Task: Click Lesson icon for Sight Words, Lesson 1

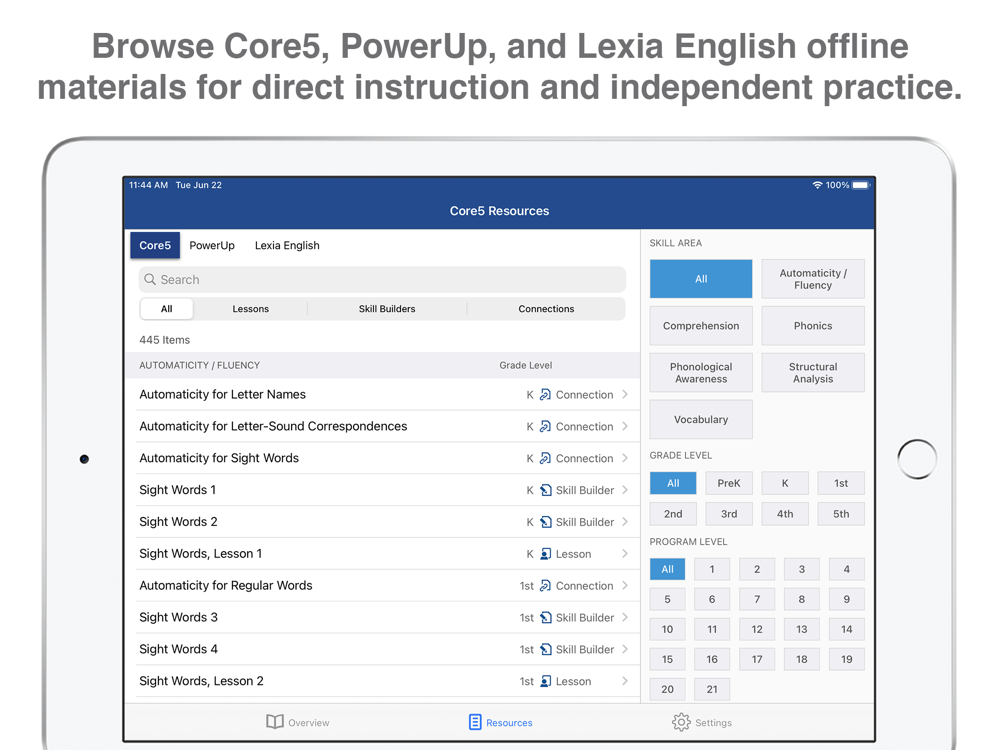Action: point(545,554)
